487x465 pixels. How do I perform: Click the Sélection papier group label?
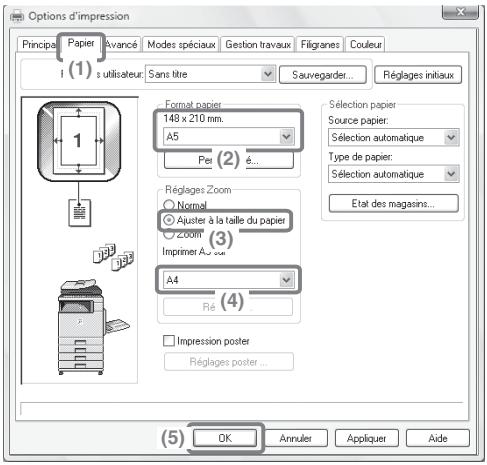tap(362, 104)
